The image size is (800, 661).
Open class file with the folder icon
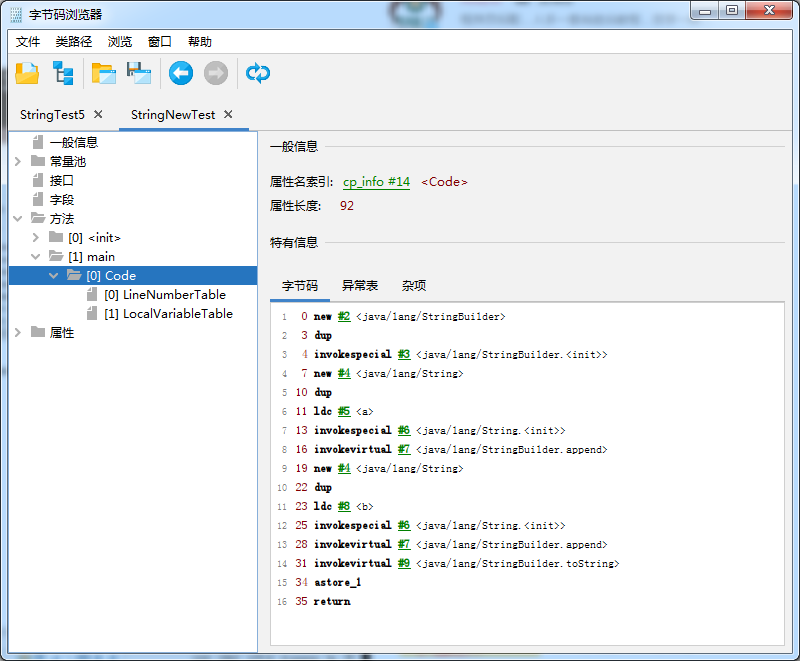tap(27, 73)
